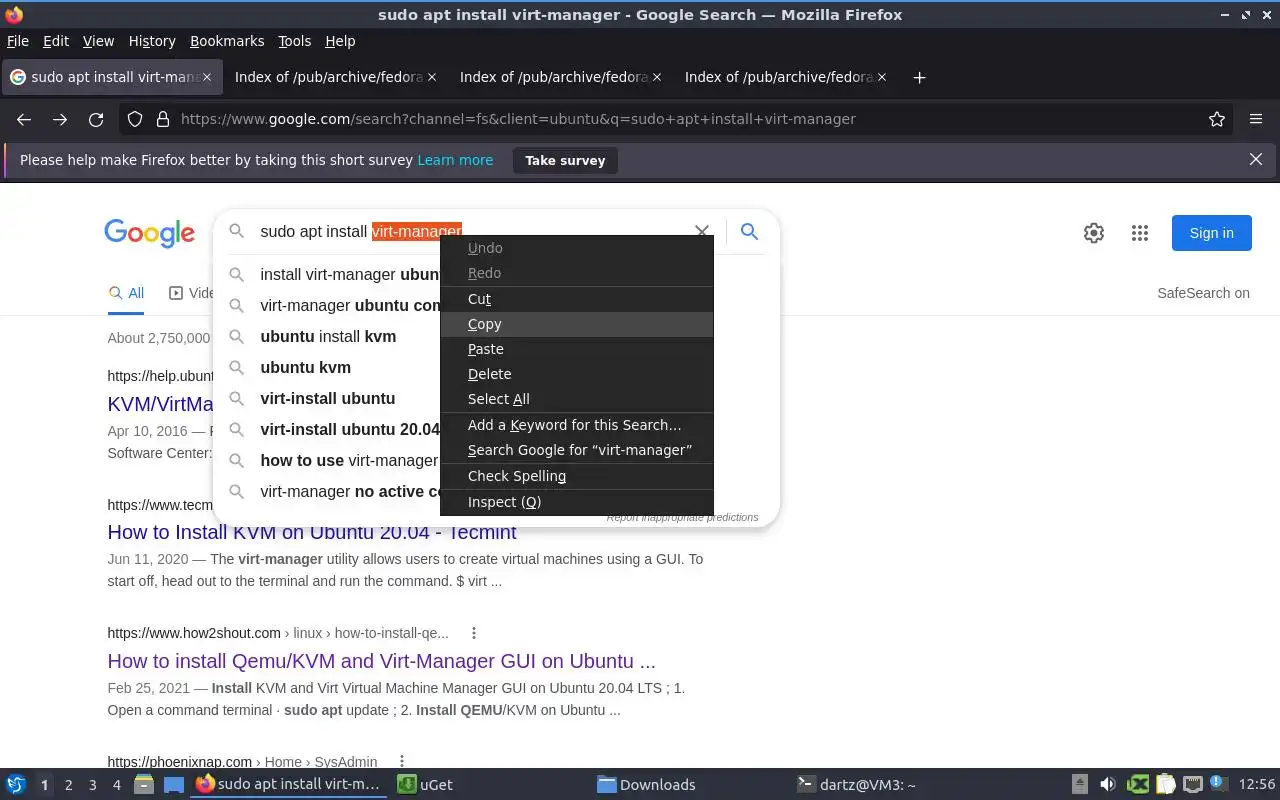Open a new tab with plus button
The height and width of the screenshot is (800, 1280).
[x=919, y=77]
